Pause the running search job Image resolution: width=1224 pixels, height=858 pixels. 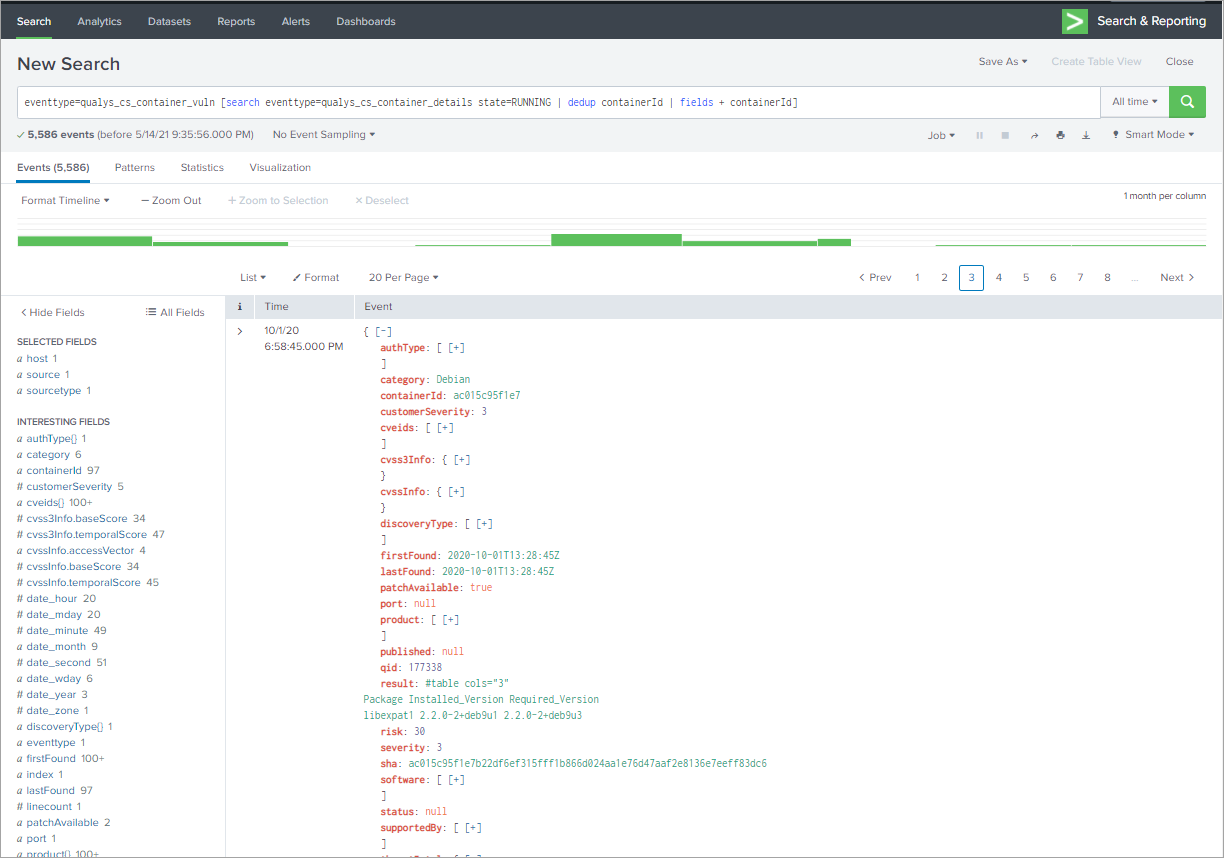[x=979, y=133]
